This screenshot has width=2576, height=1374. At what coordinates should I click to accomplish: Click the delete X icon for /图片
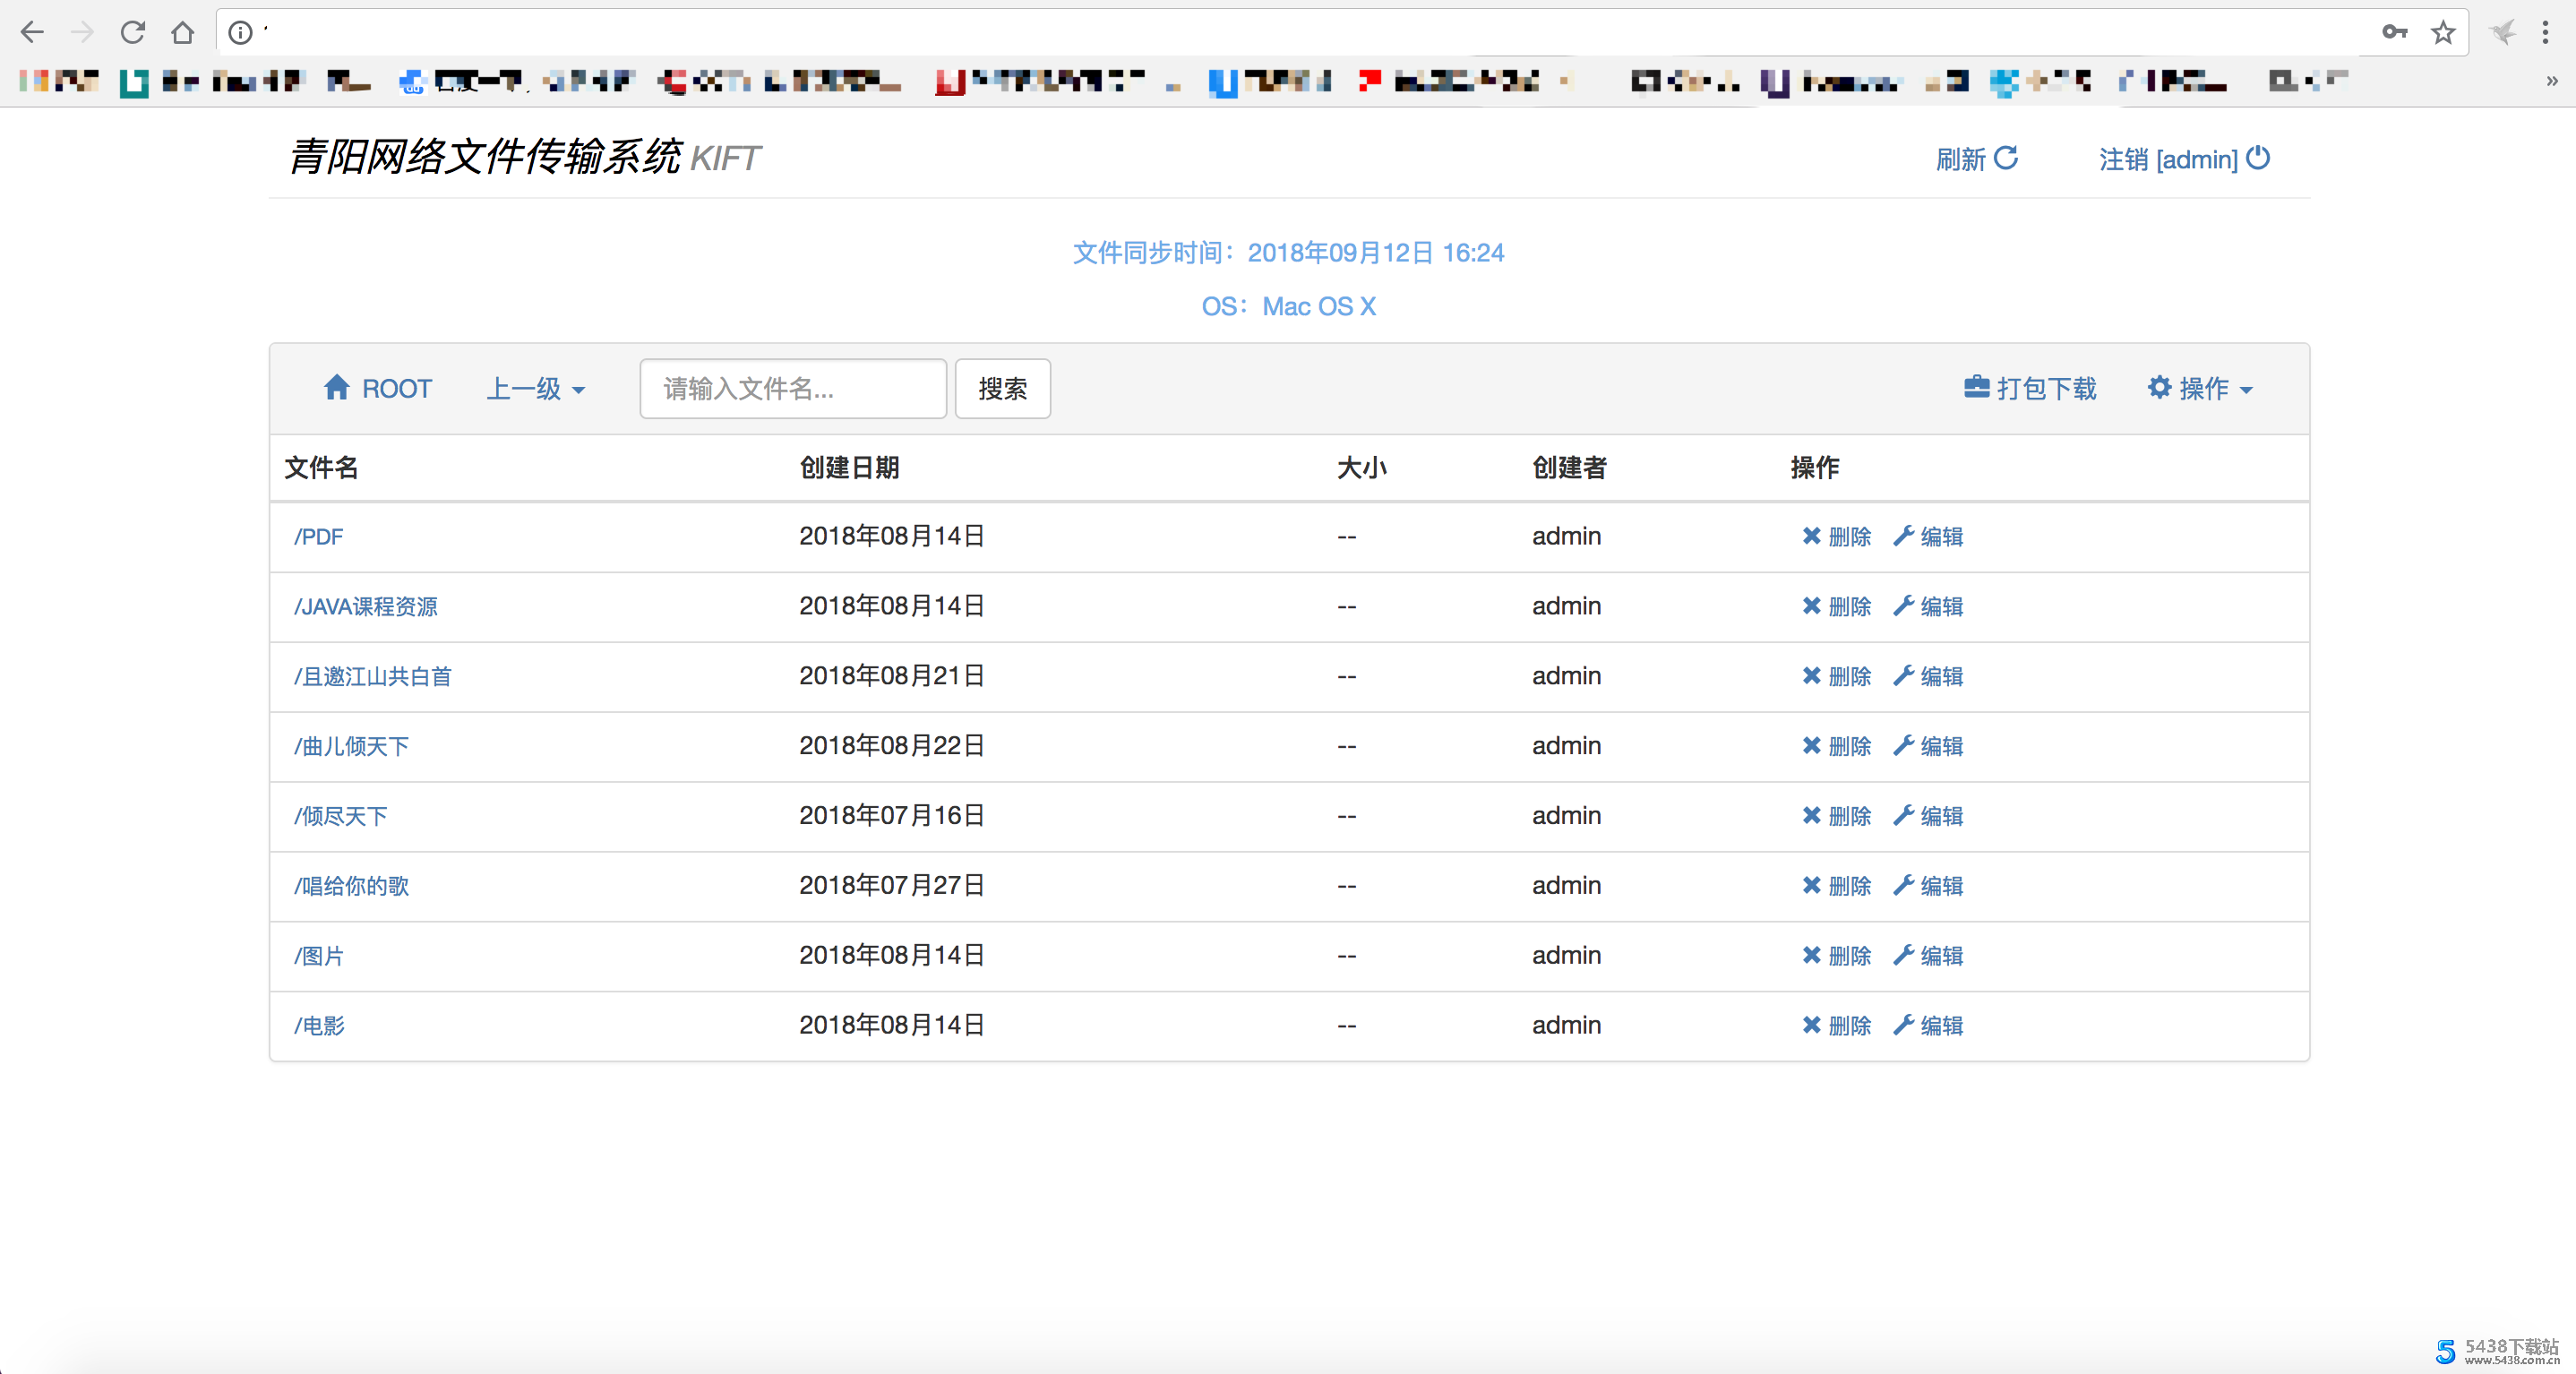[1810, 955]
